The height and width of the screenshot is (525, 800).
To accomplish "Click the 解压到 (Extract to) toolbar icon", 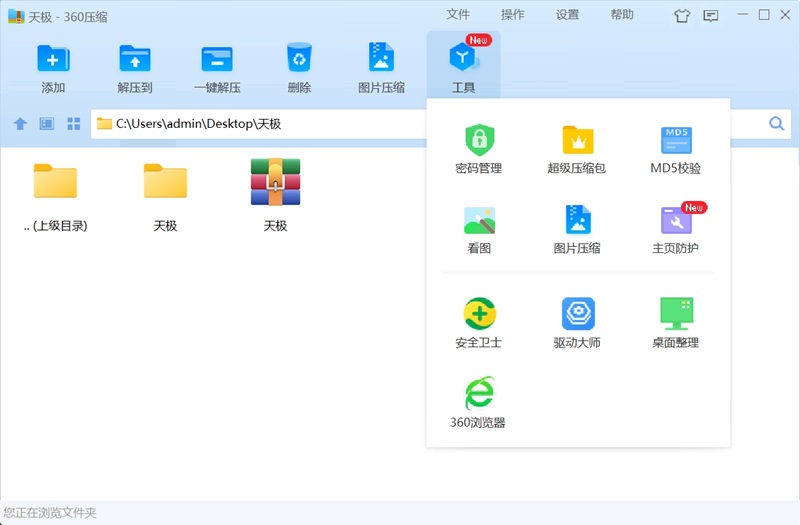I will 135,58.
